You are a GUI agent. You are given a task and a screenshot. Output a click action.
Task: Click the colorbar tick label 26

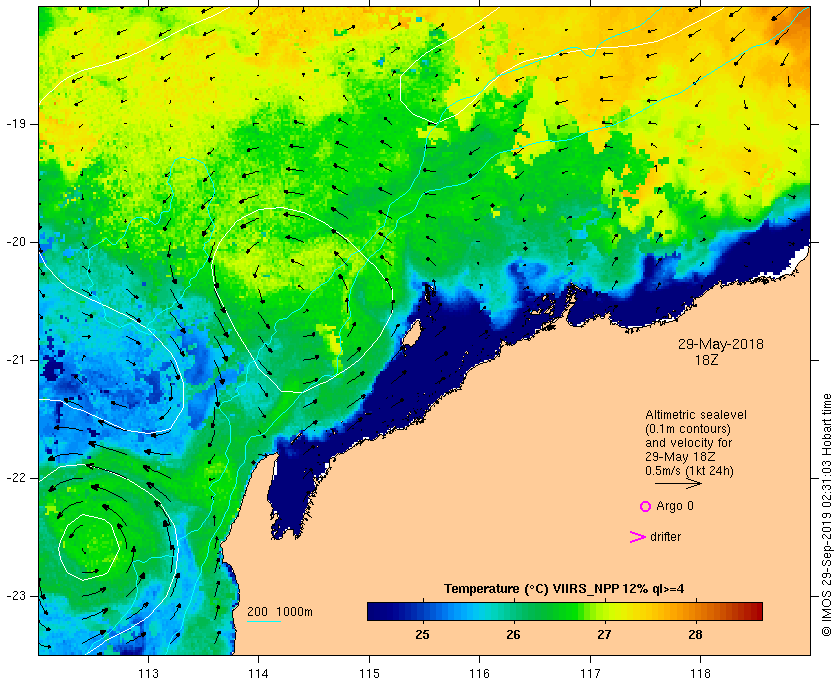click(513, 635)
